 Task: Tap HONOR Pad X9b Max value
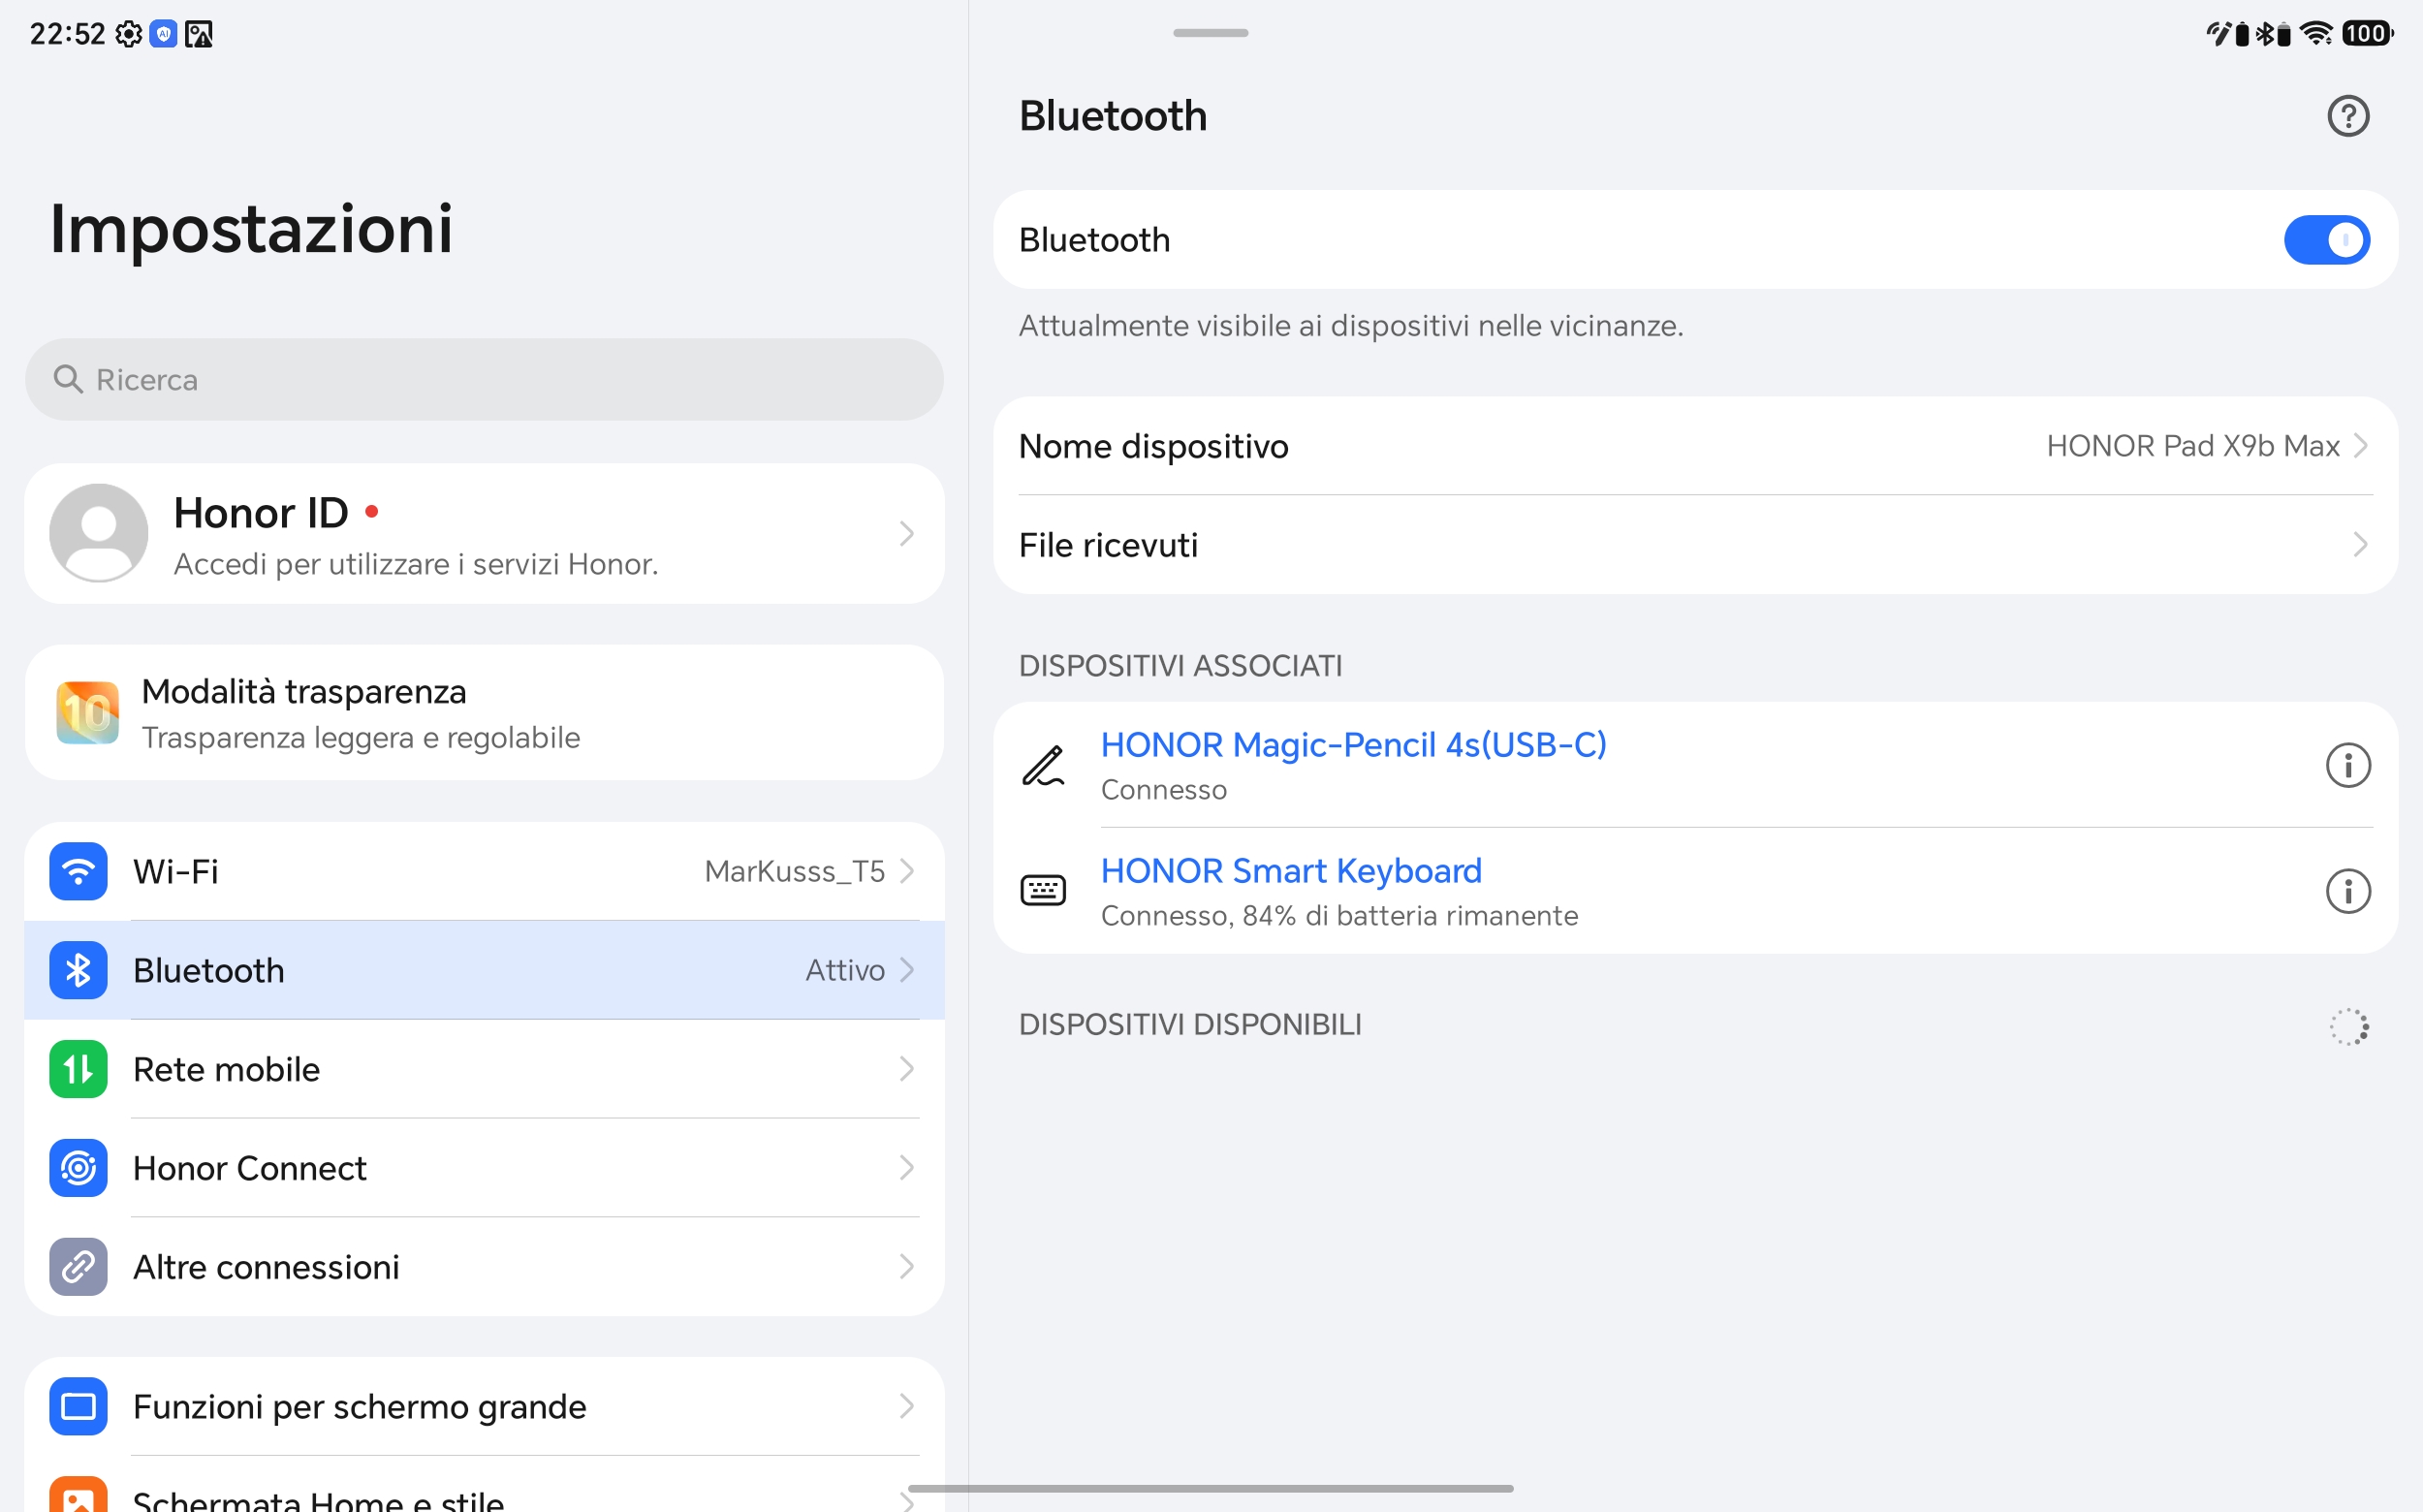pyautogui.click(x=2192, y=446)
